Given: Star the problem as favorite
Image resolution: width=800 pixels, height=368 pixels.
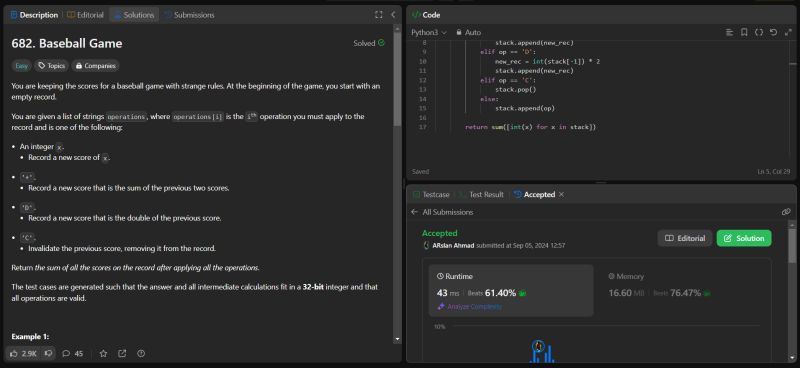Looking at the screenshot, I should [x=103, y=353].
